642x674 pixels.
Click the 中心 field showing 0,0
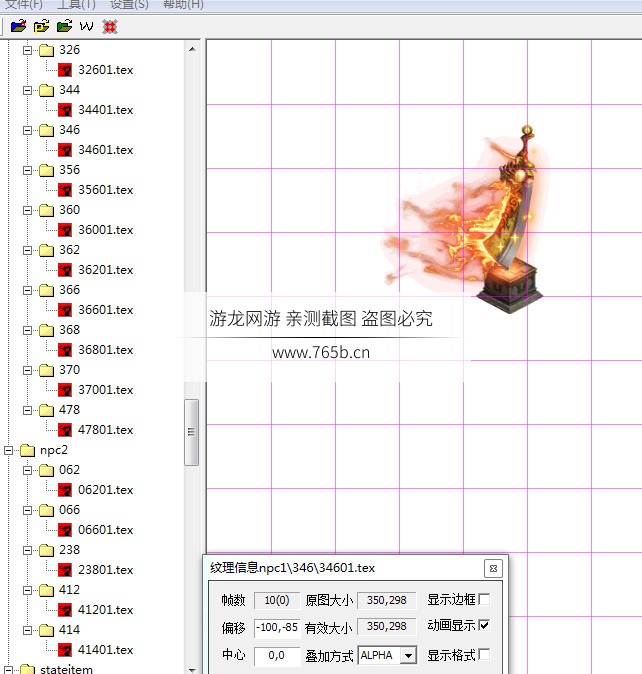[x=277, y=656]
